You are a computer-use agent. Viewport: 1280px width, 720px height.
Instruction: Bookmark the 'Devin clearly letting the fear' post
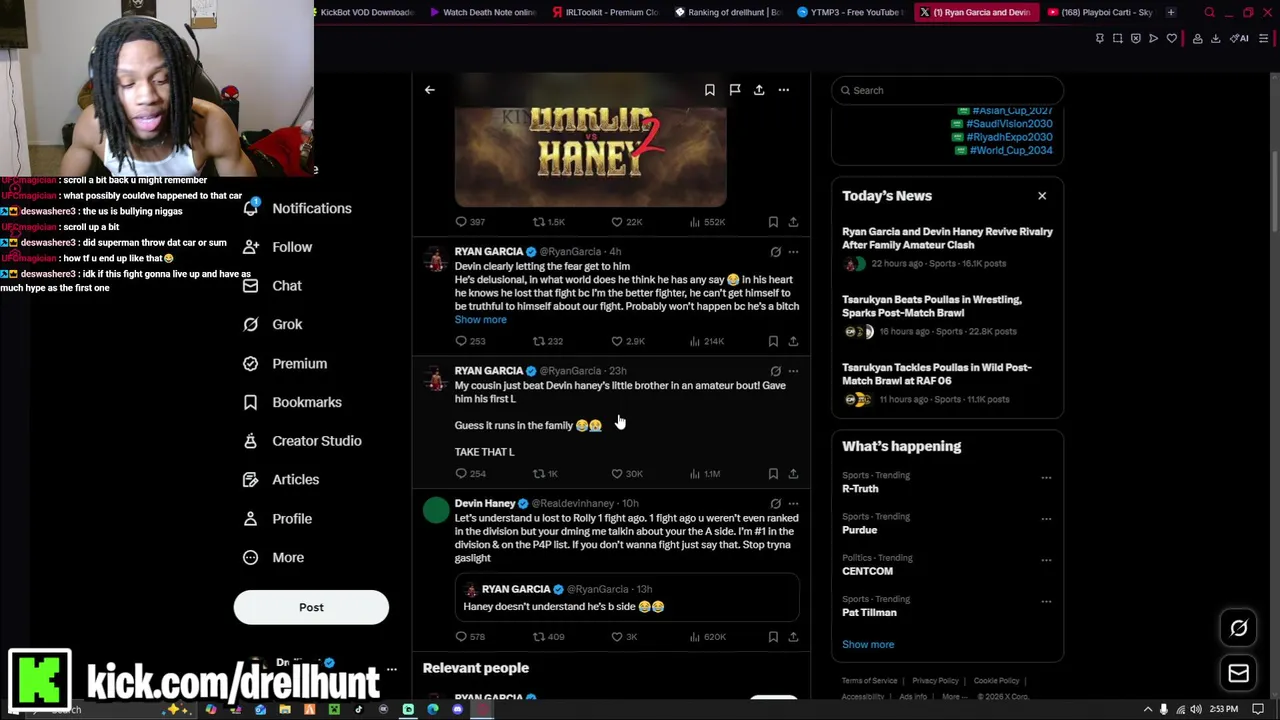tap(773, 341)
